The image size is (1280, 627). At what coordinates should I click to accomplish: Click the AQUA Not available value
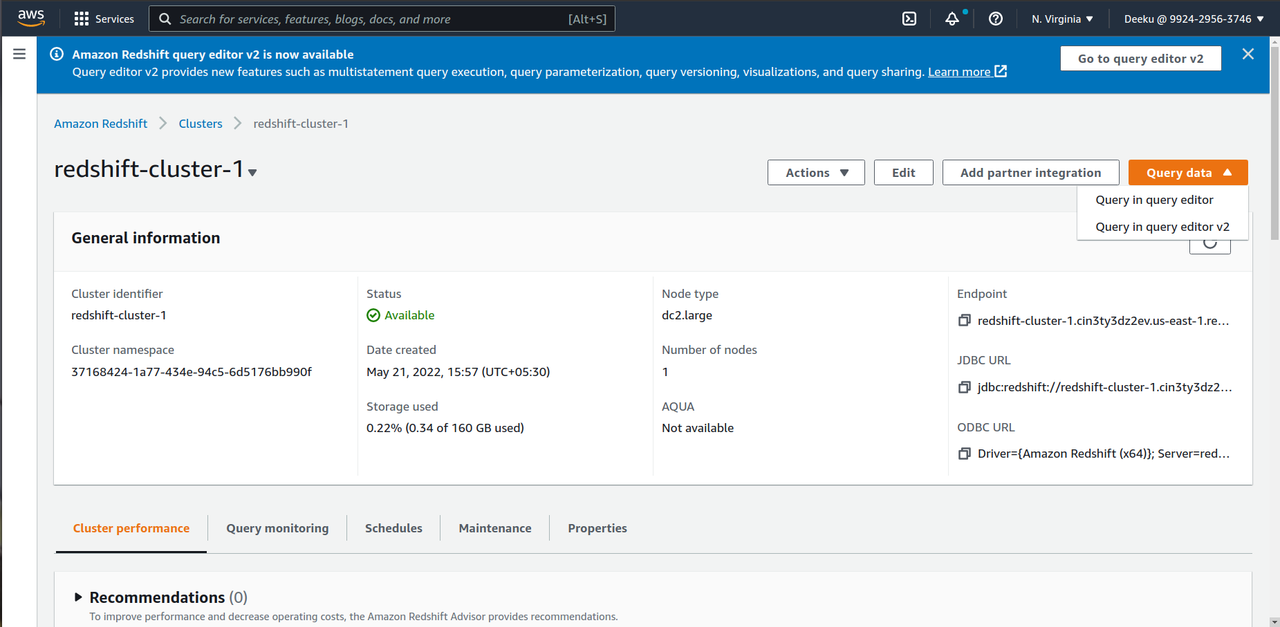(x=698, y=428)
